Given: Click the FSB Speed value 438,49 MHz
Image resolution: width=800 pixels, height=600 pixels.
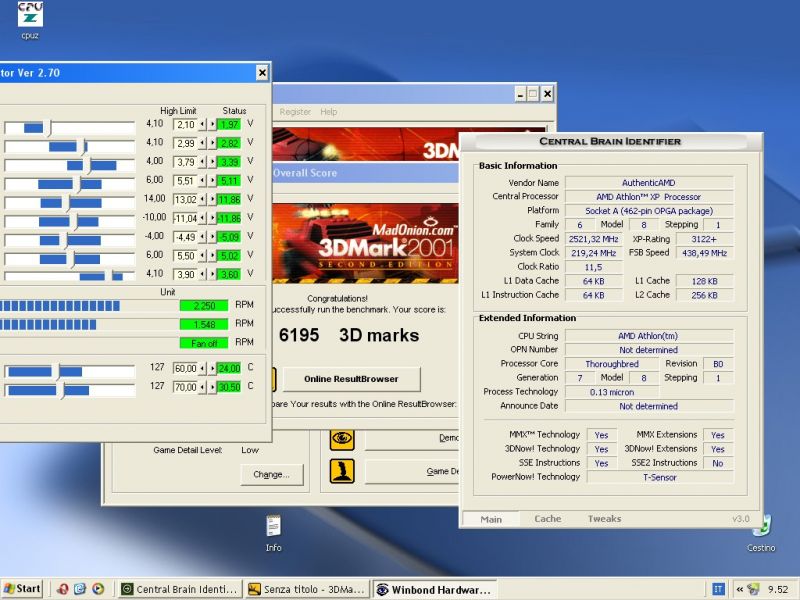Looking at the screenshot, I should (x=704, y=253).
